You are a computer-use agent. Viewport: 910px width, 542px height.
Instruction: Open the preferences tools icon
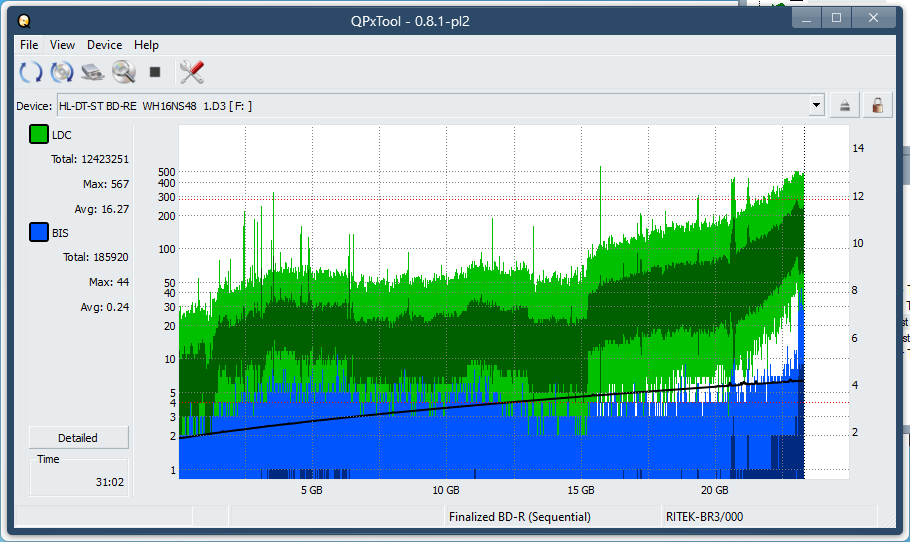(x=192, y=72)
